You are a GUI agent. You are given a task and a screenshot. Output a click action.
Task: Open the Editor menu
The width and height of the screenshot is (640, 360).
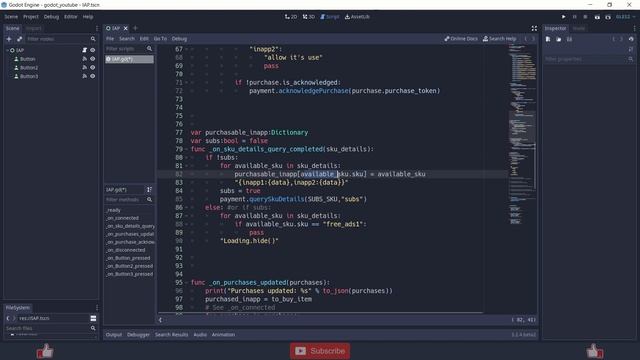[71, 17]
